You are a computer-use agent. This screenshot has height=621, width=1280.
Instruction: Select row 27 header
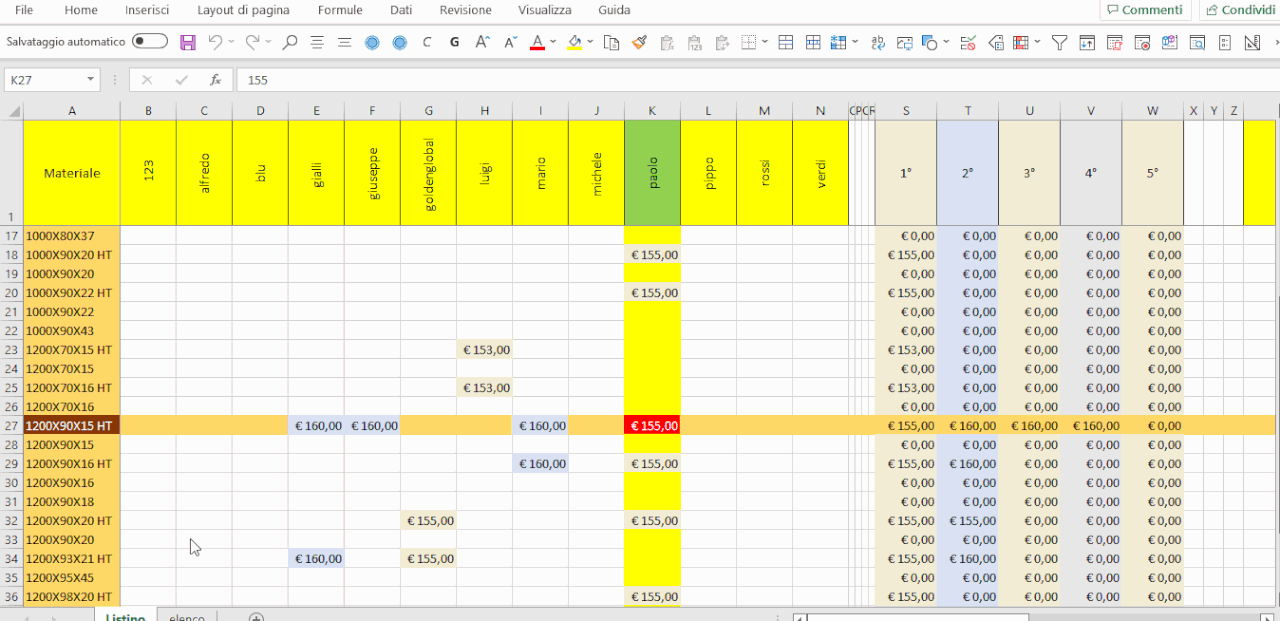(12, 426)
